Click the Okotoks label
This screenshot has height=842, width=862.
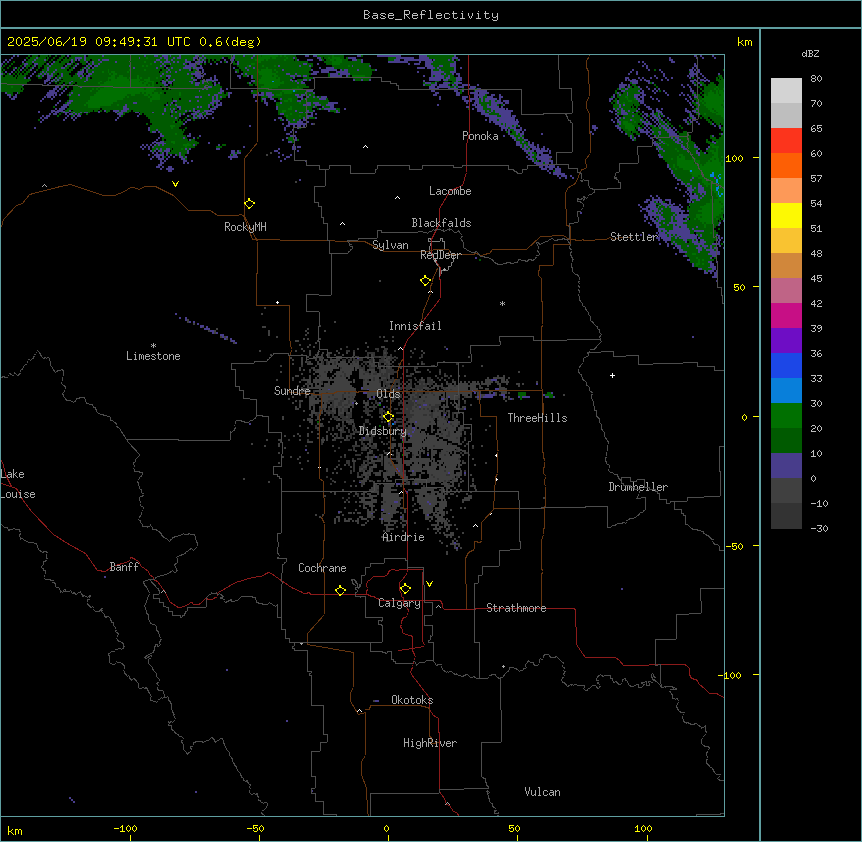click(412, 700)
